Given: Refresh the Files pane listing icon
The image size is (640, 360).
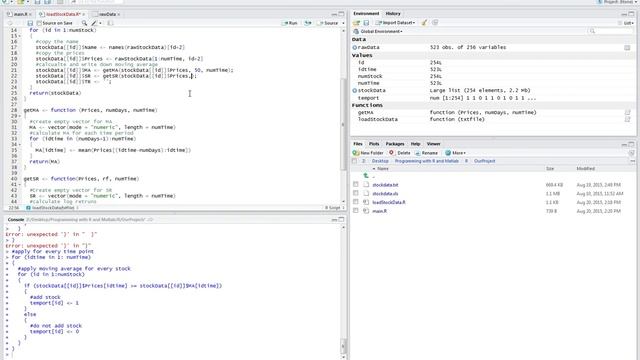Looking at the screenshot, I should [x=631, y=153].
